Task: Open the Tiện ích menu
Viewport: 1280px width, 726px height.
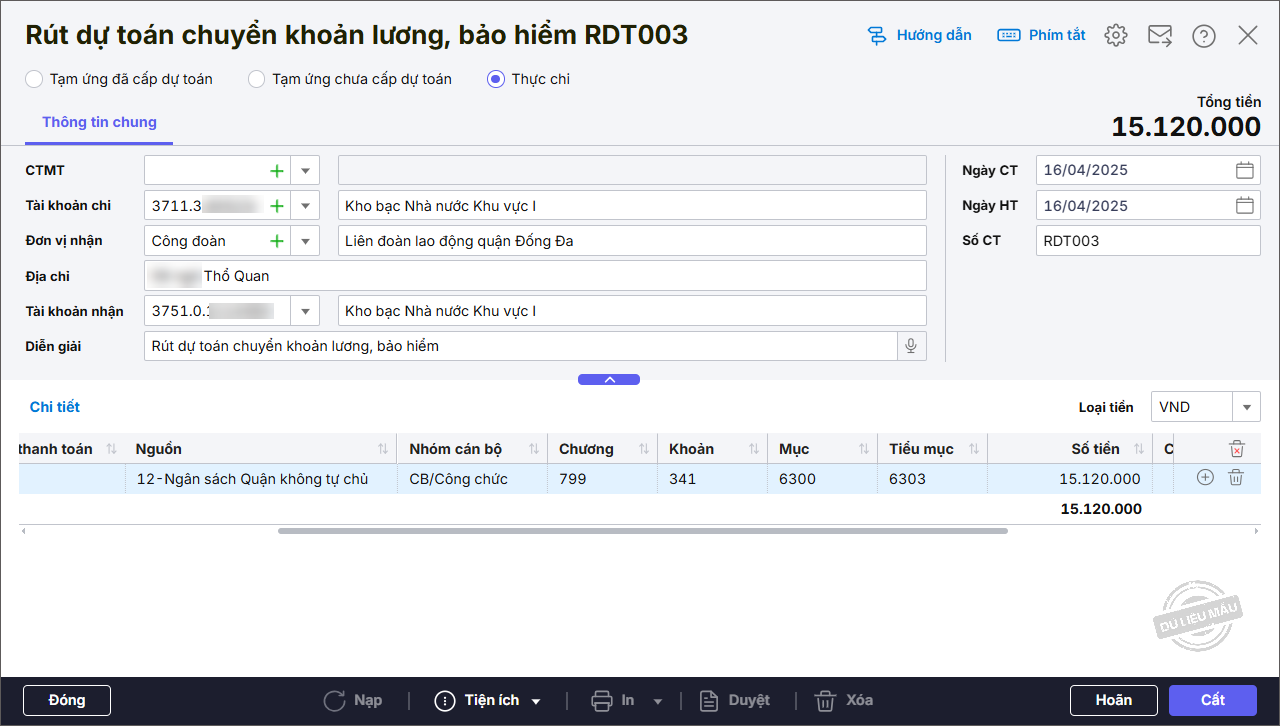Action: [488, 700]
